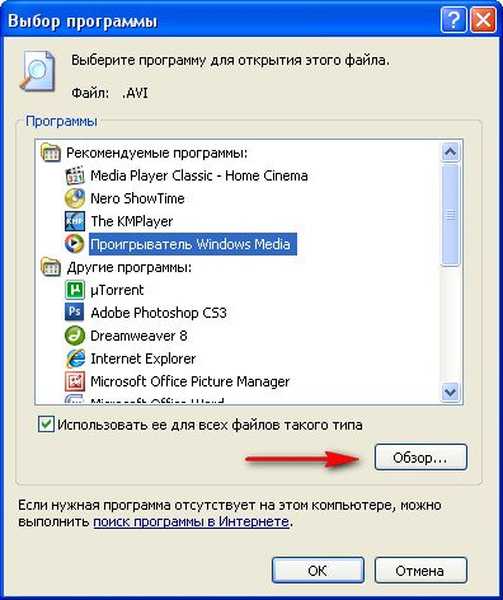This screenshot has height=600, width=503.
Task: Click the scroll-down arrow of programs list
Action: 450,392
